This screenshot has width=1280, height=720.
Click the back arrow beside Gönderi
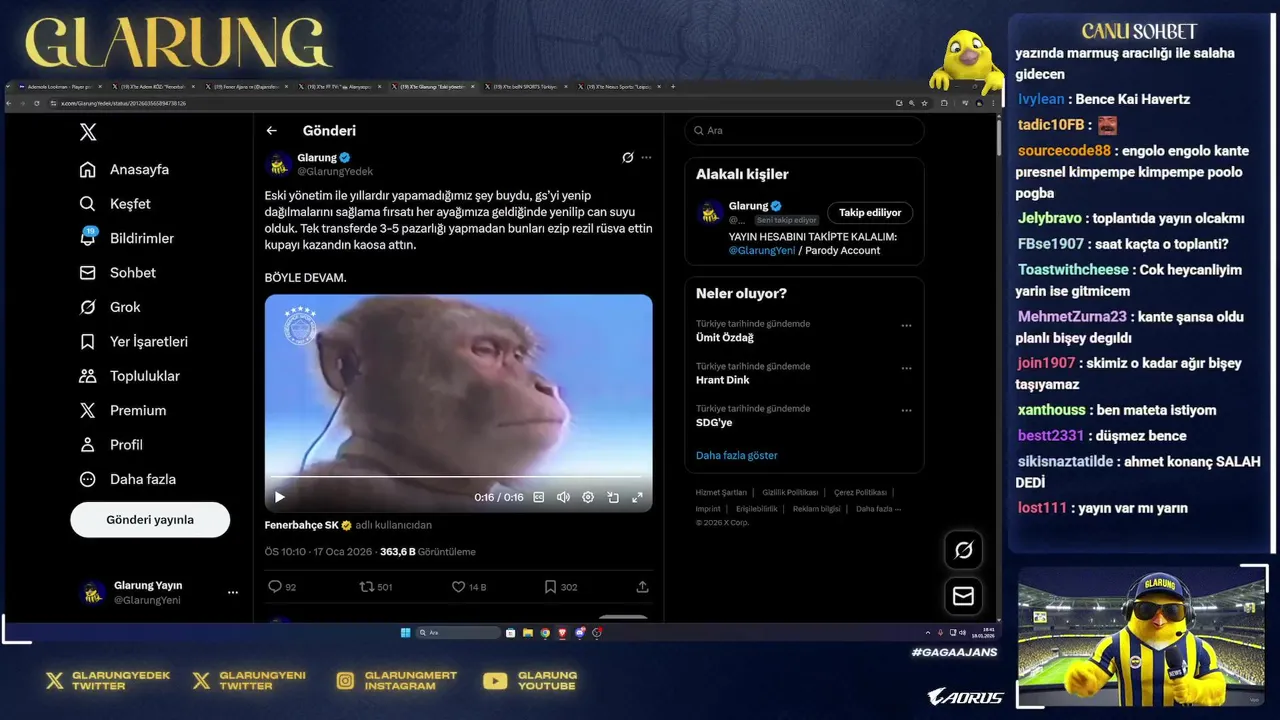tap(271, 131)
